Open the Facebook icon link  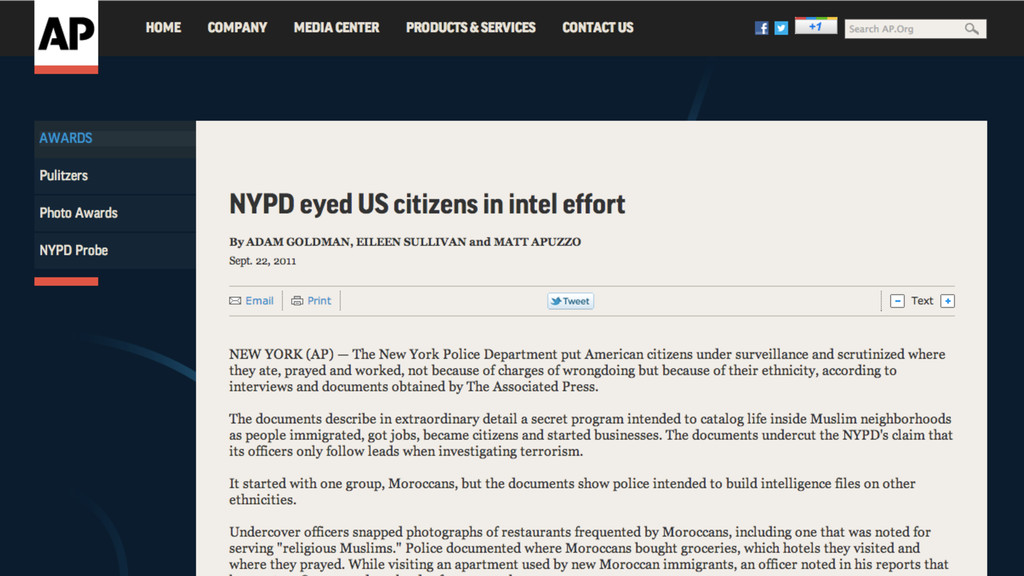coord(761,28)
